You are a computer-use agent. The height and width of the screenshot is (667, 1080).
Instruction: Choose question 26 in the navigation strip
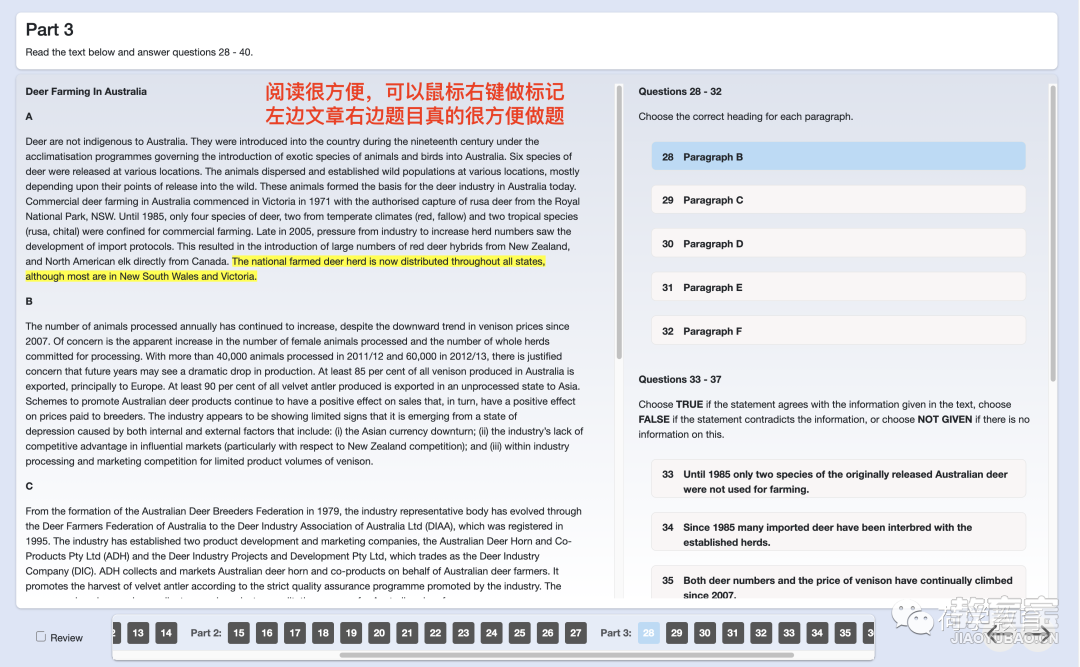(x=548, y=633)
